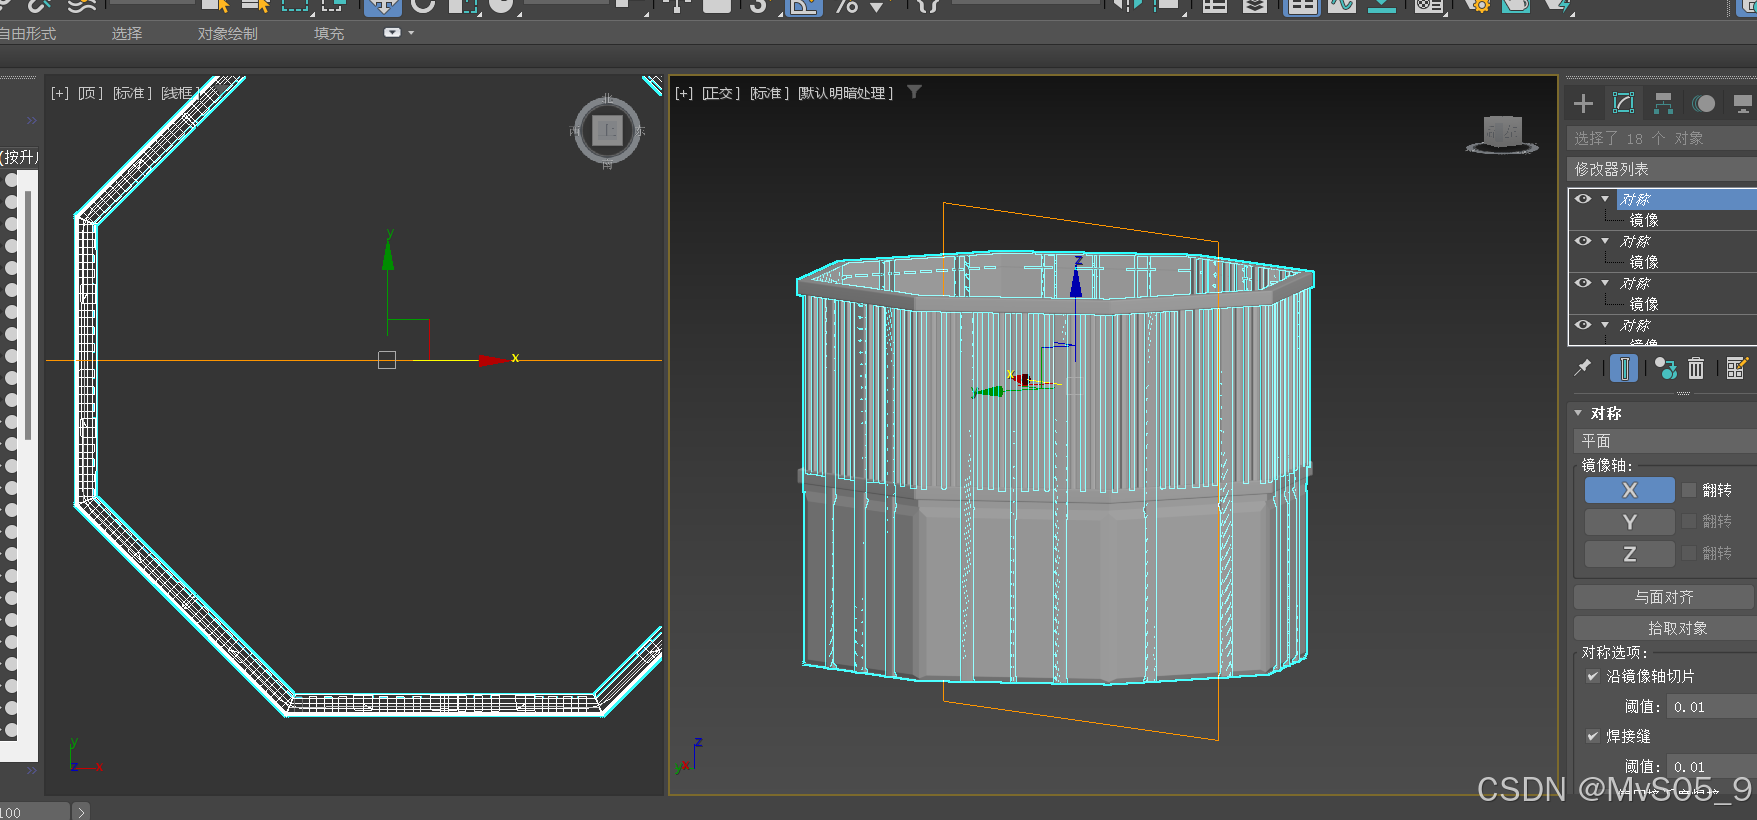Open the 填充 ribbon tab
Screen dimensions: 1757x820
click(328, 34)
